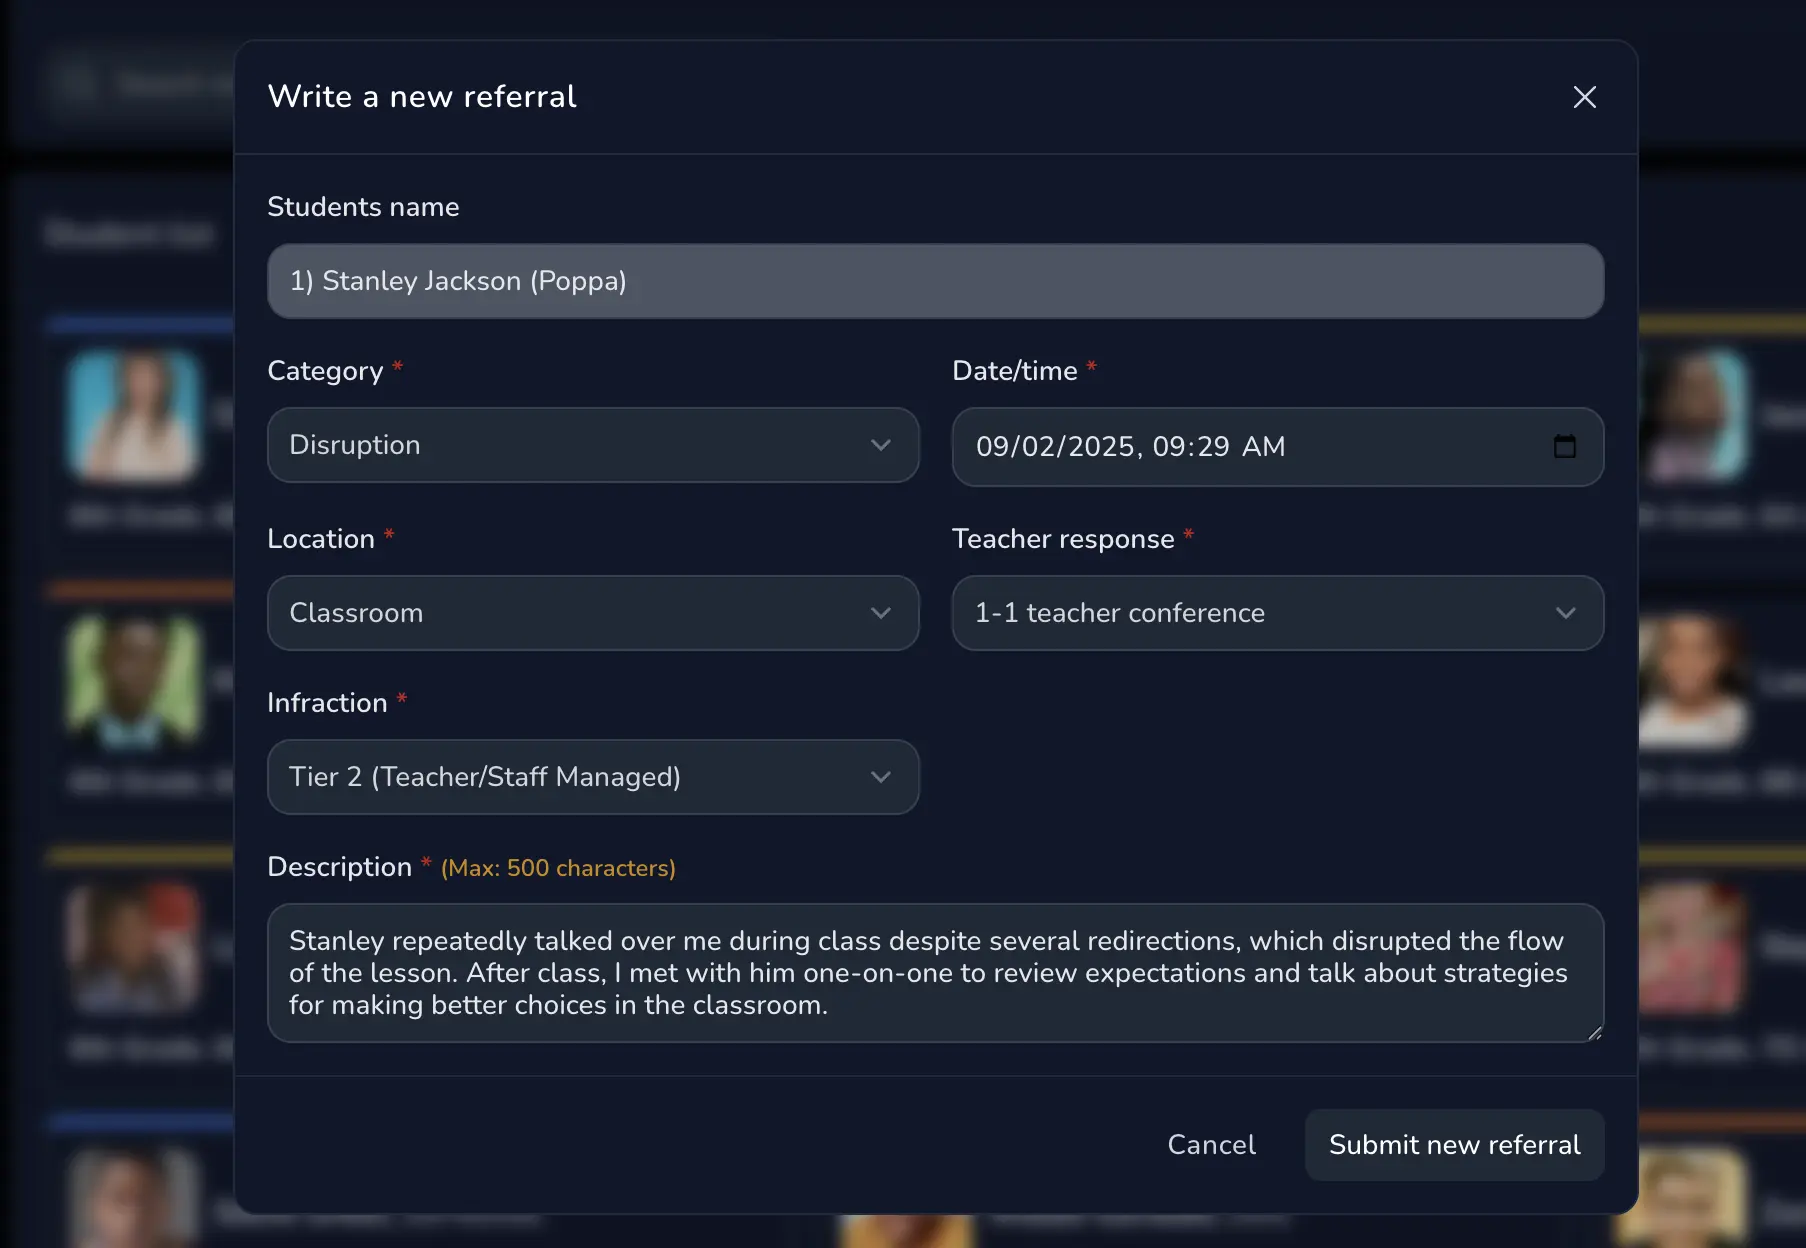The image size is (1806, 1248).
Task: Close the Write a new referral dialog
Action: [x=1584, y=97]
